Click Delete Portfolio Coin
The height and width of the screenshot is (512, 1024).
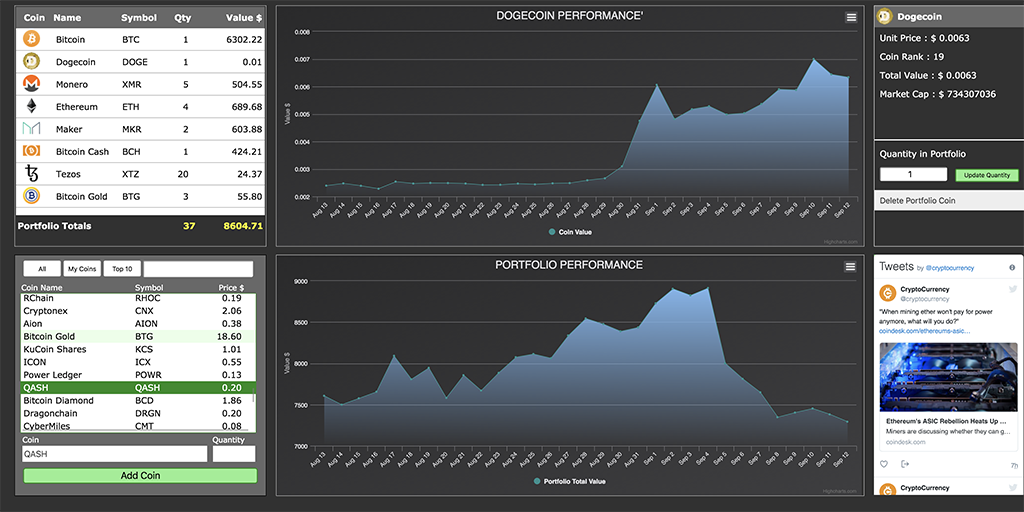pyautogui.click(x=948, y=200)
